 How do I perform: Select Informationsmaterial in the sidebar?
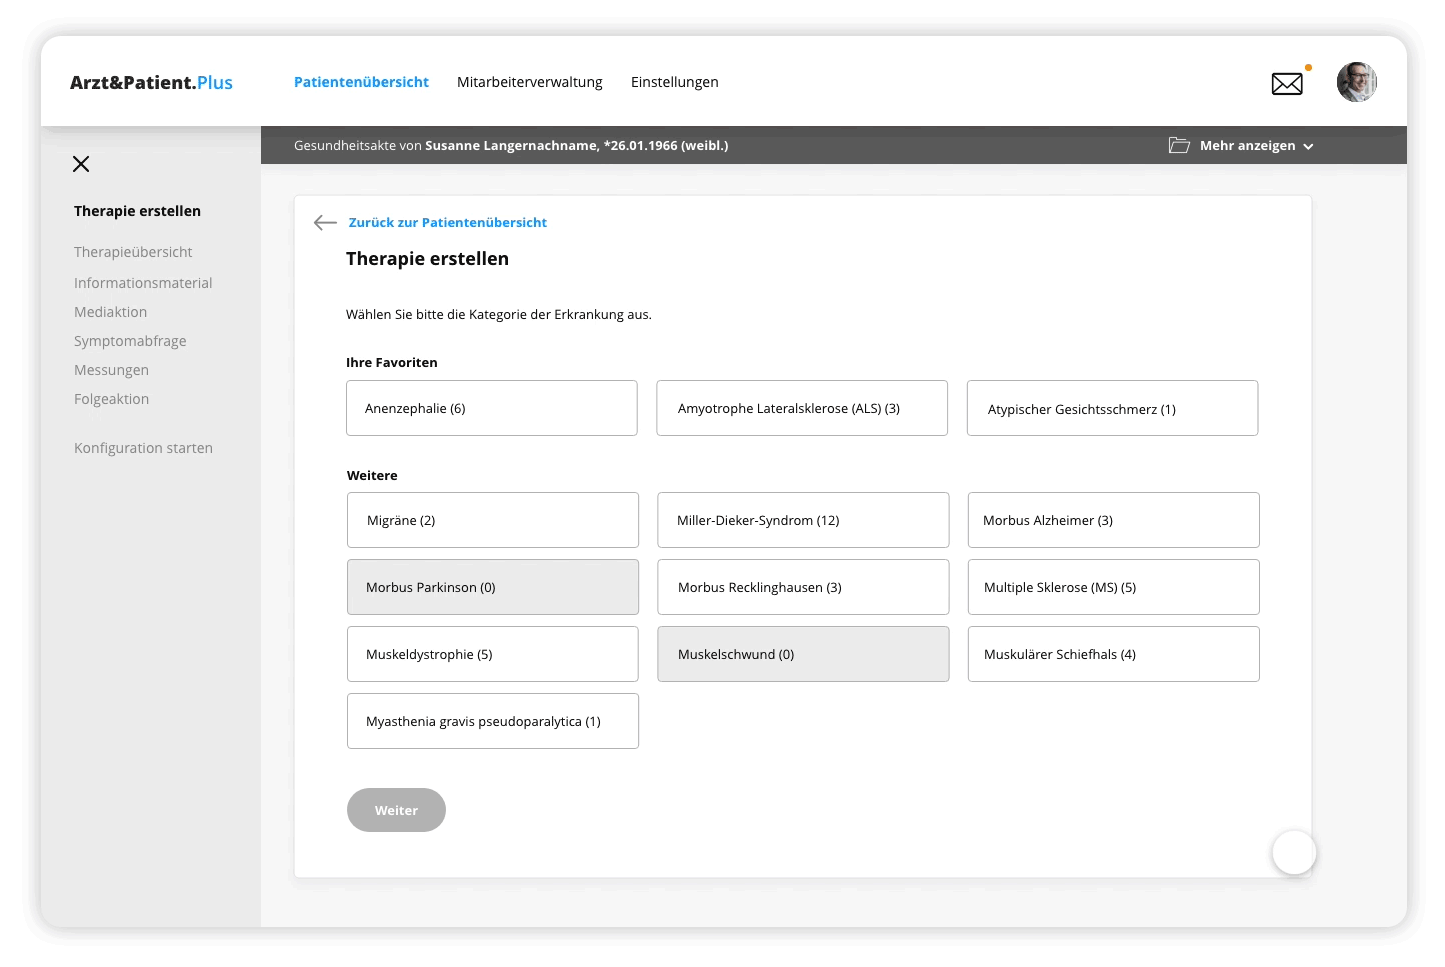click(x=143, y=283)
